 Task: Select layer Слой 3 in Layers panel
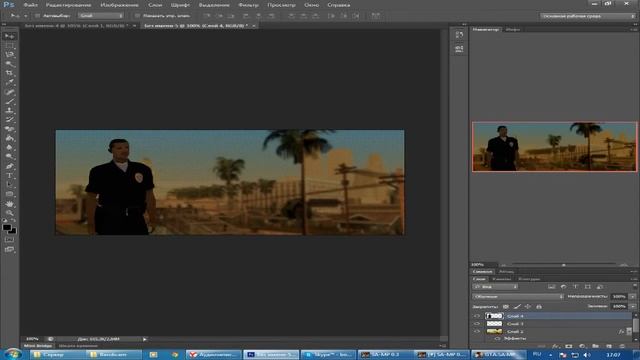pyautogui.click(x=555, y=324)
